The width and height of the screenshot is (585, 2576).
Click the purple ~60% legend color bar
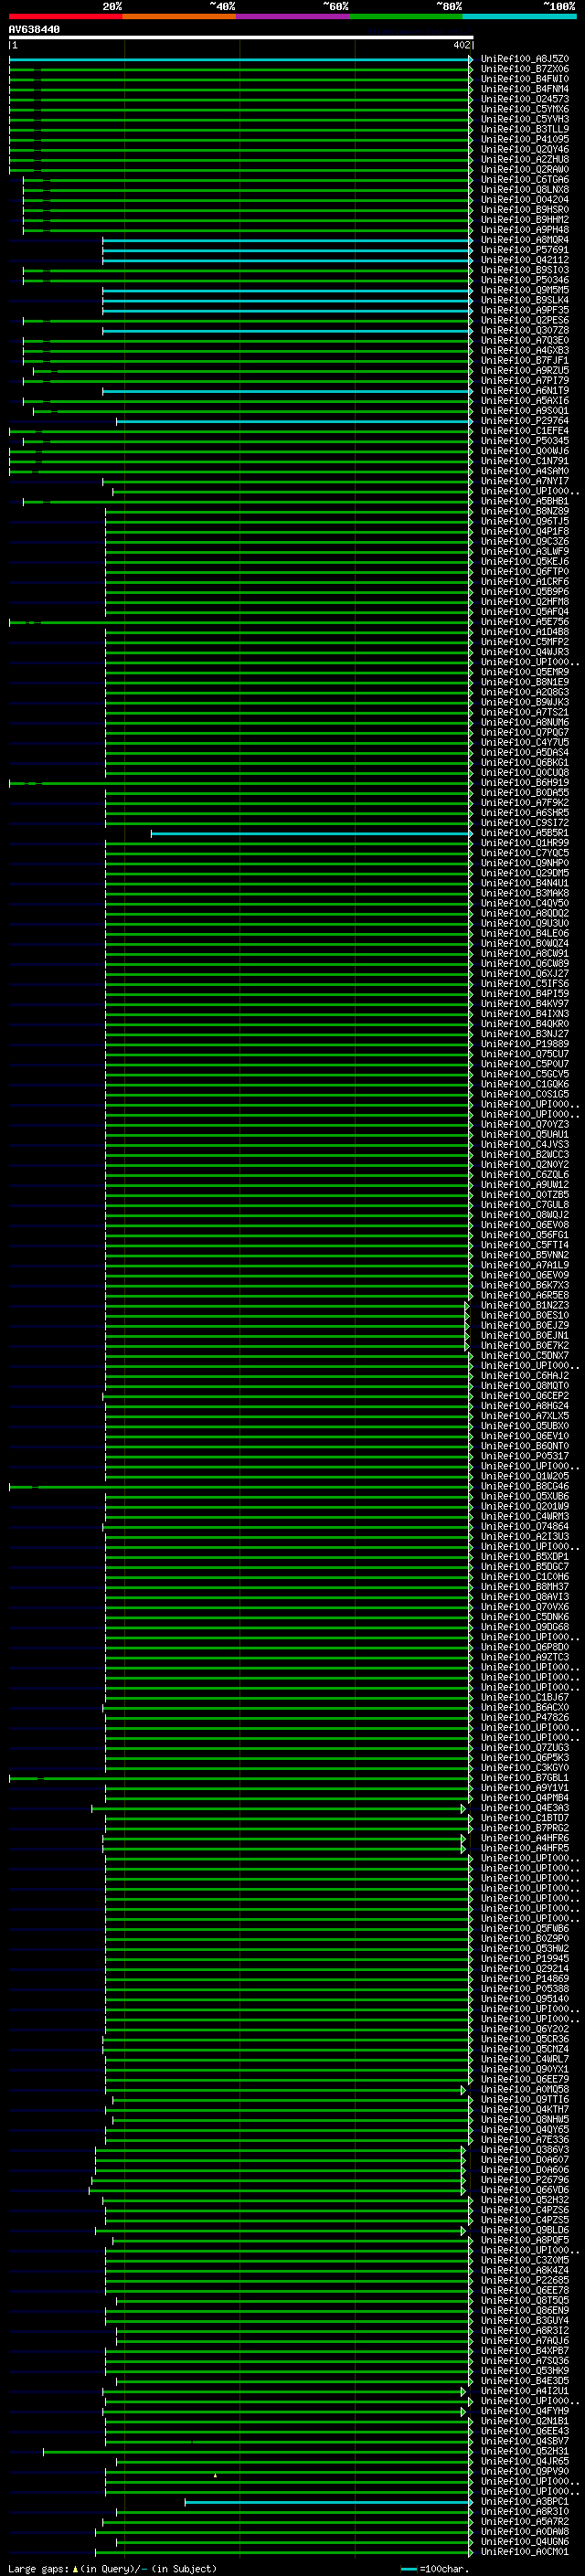293,16
